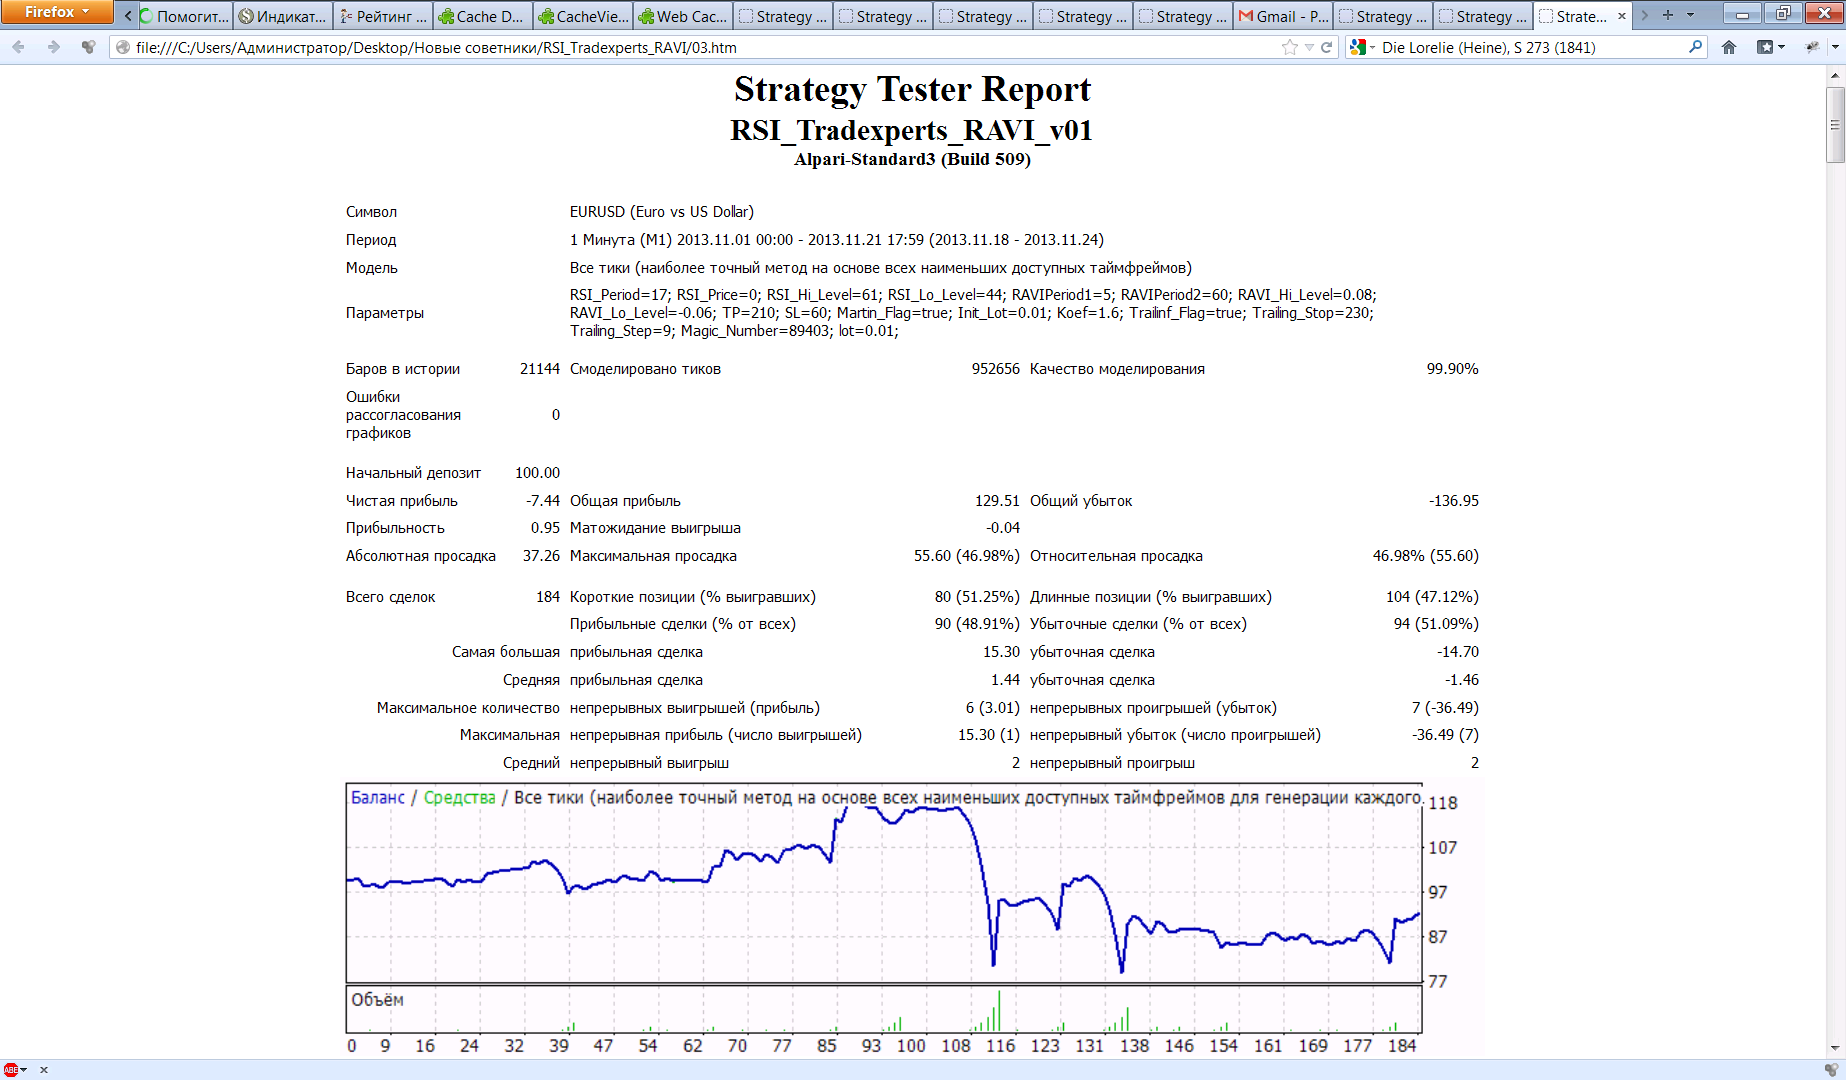Click the vertical scrollbar thumb
The width and height of the screenshot is (1846, 1080).
tap(1835, 125)
